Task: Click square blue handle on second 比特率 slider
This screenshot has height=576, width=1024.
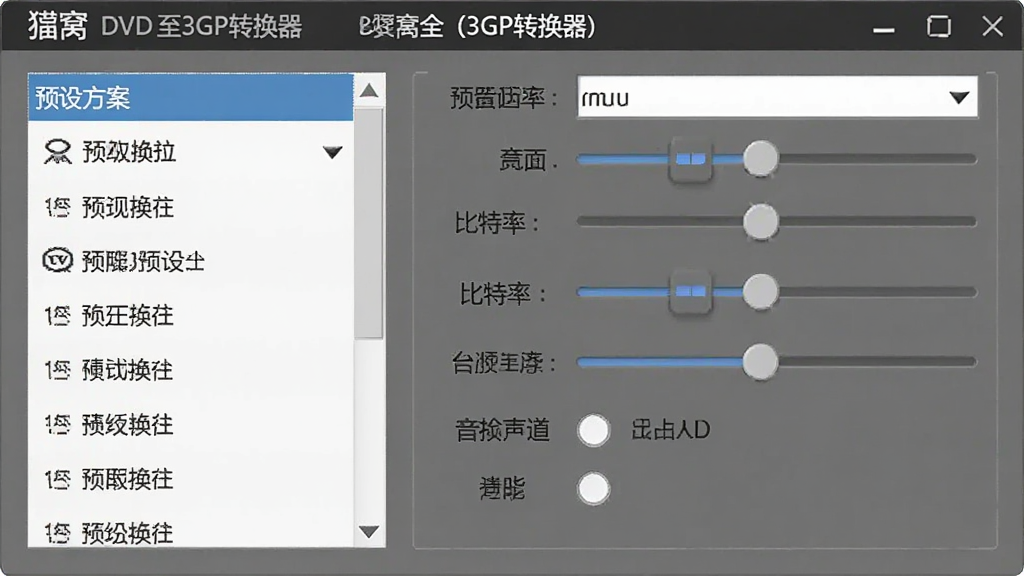Action: 690,291
